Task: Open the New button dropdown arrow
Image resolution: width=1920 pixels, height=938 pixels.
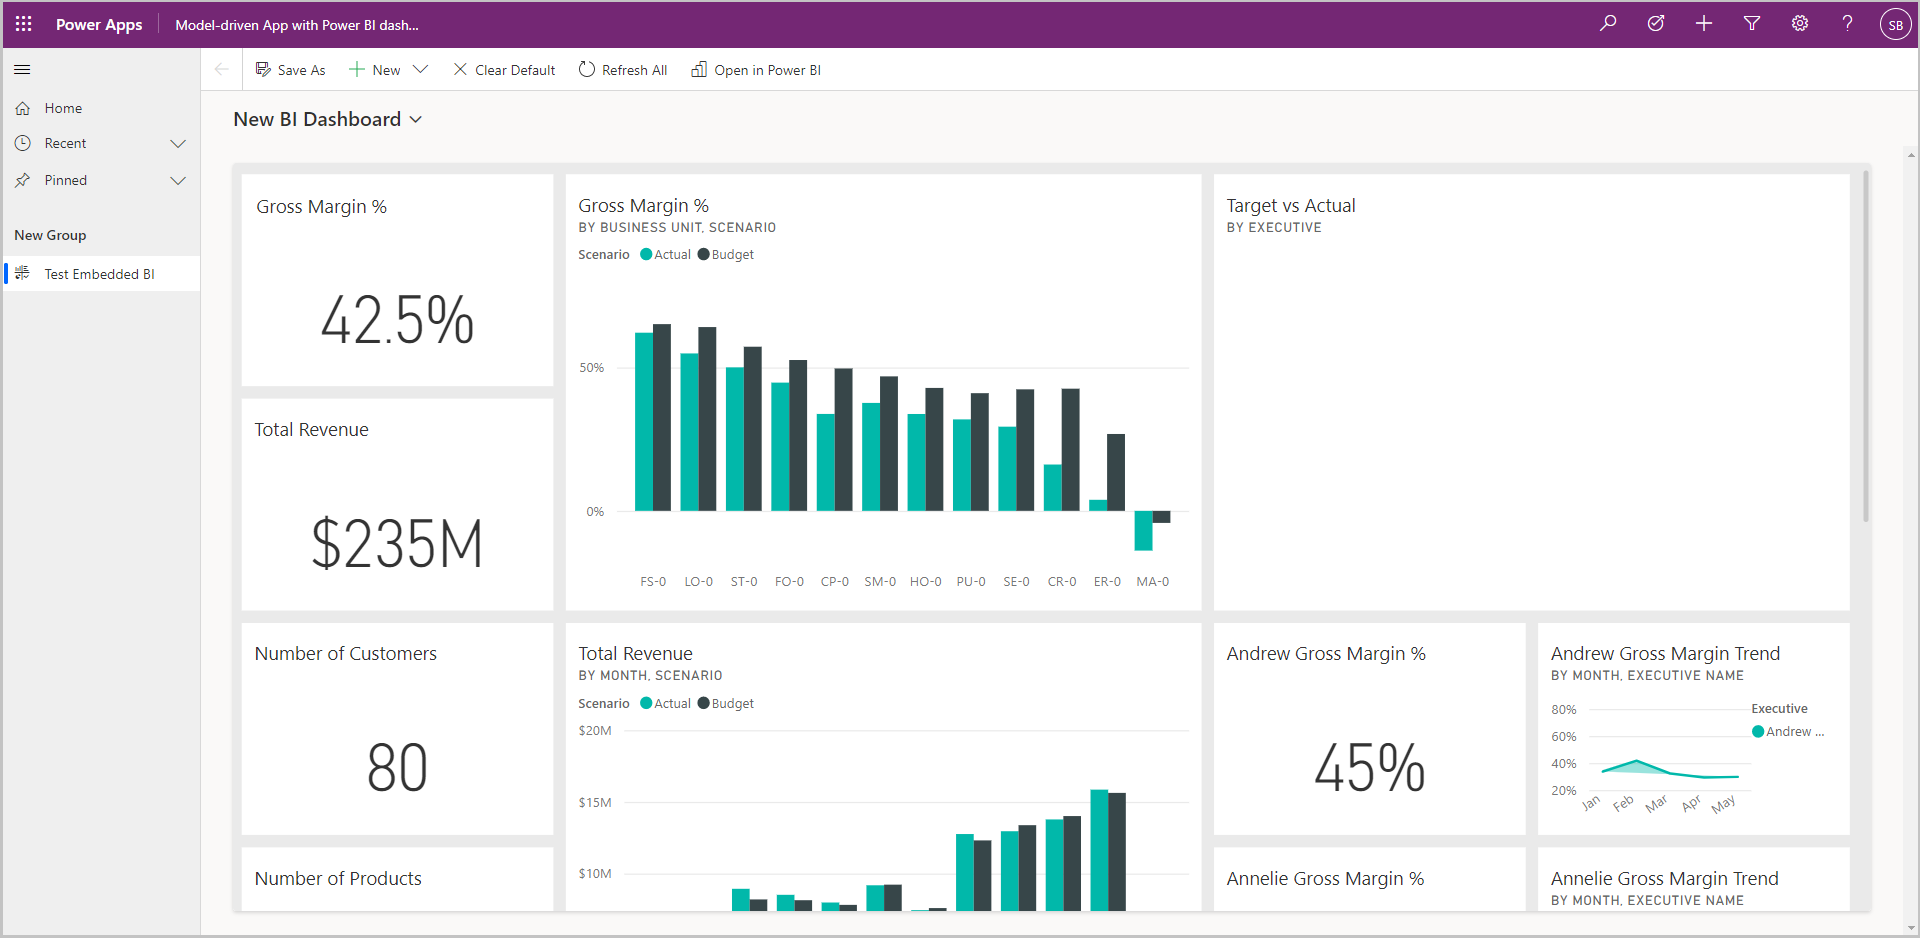Action: [x=421, y=69]
